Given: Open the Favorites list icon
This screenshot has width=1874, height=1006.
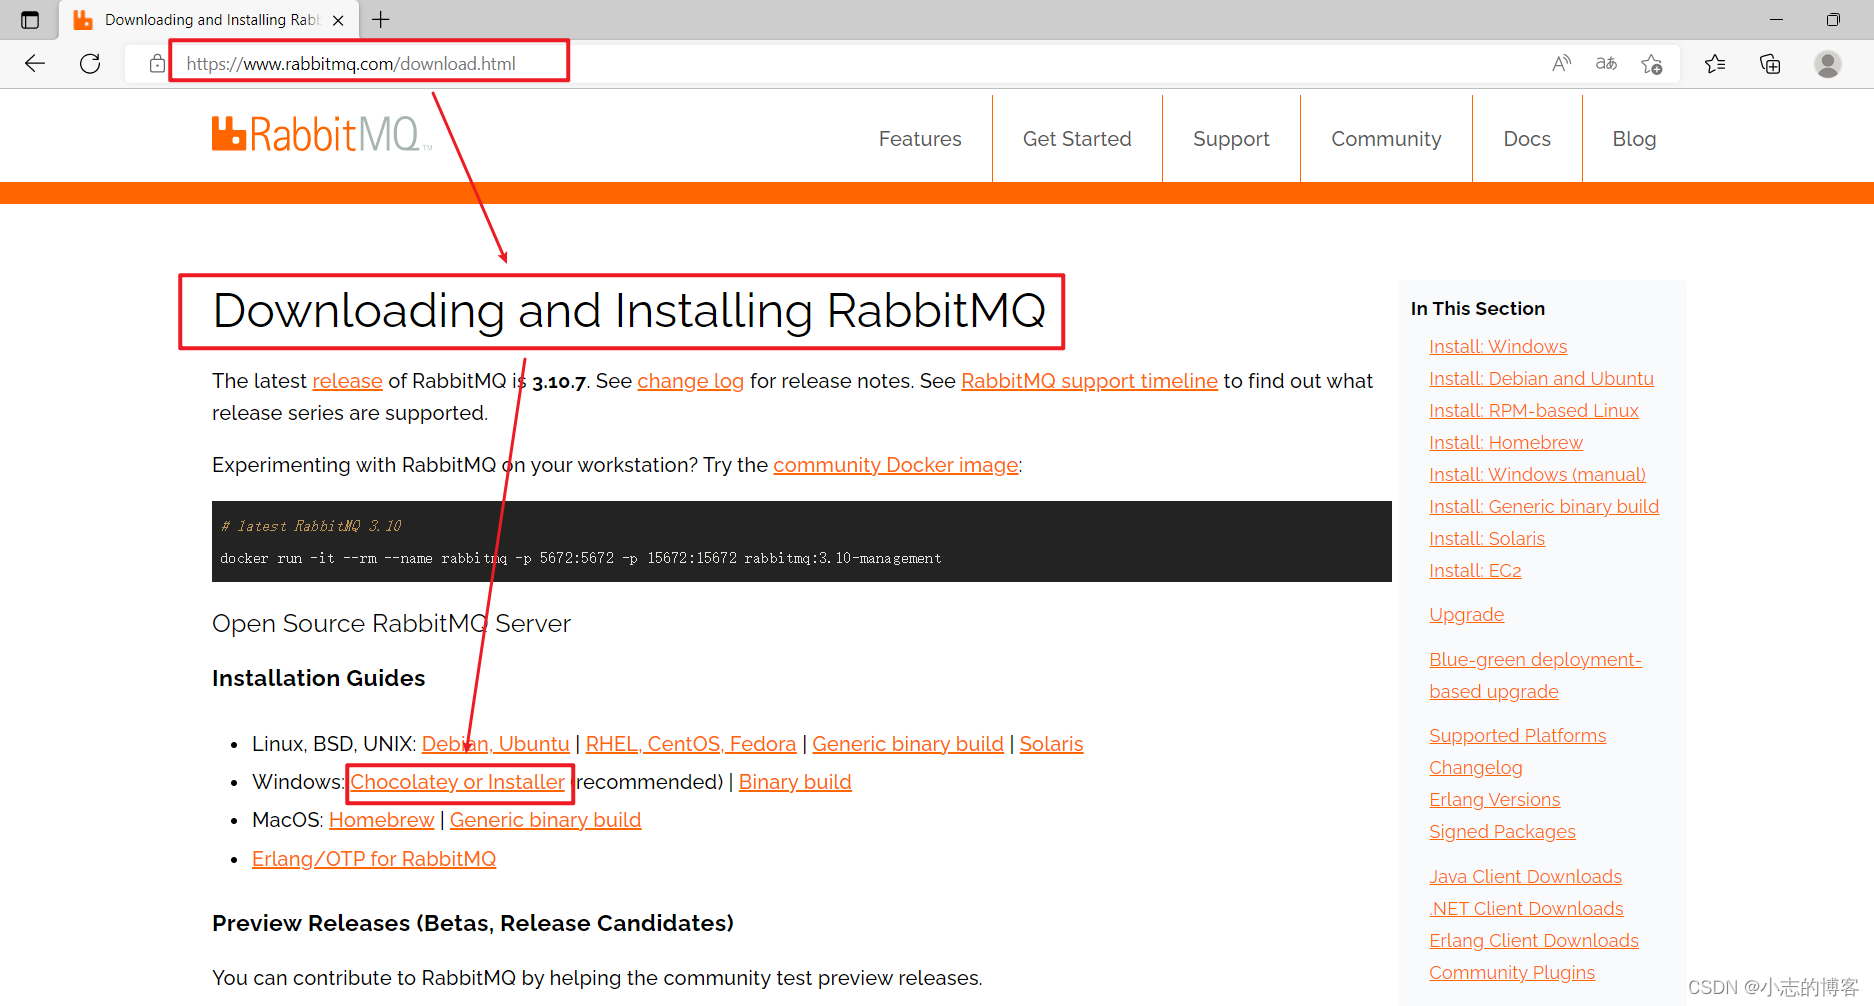Looking at the screenshot, I should pyautogui.click(x=1715, y=64).
